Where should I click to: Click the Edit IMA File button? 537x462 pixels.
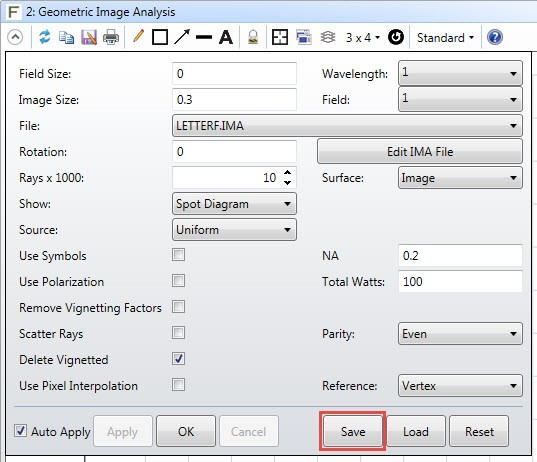pos(420,151)
